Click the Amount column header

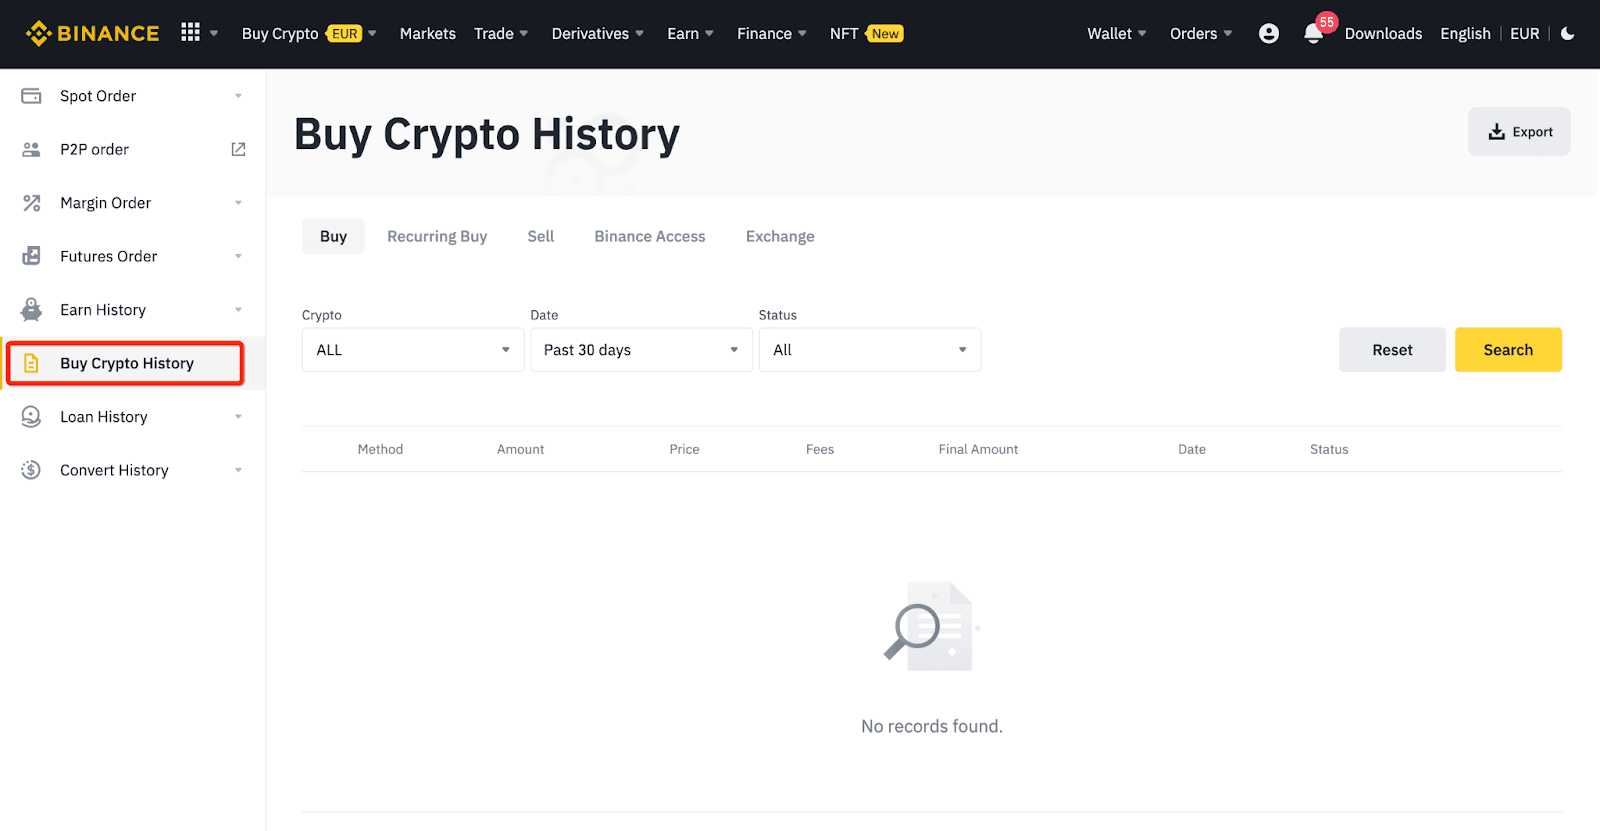coord(520,449)
